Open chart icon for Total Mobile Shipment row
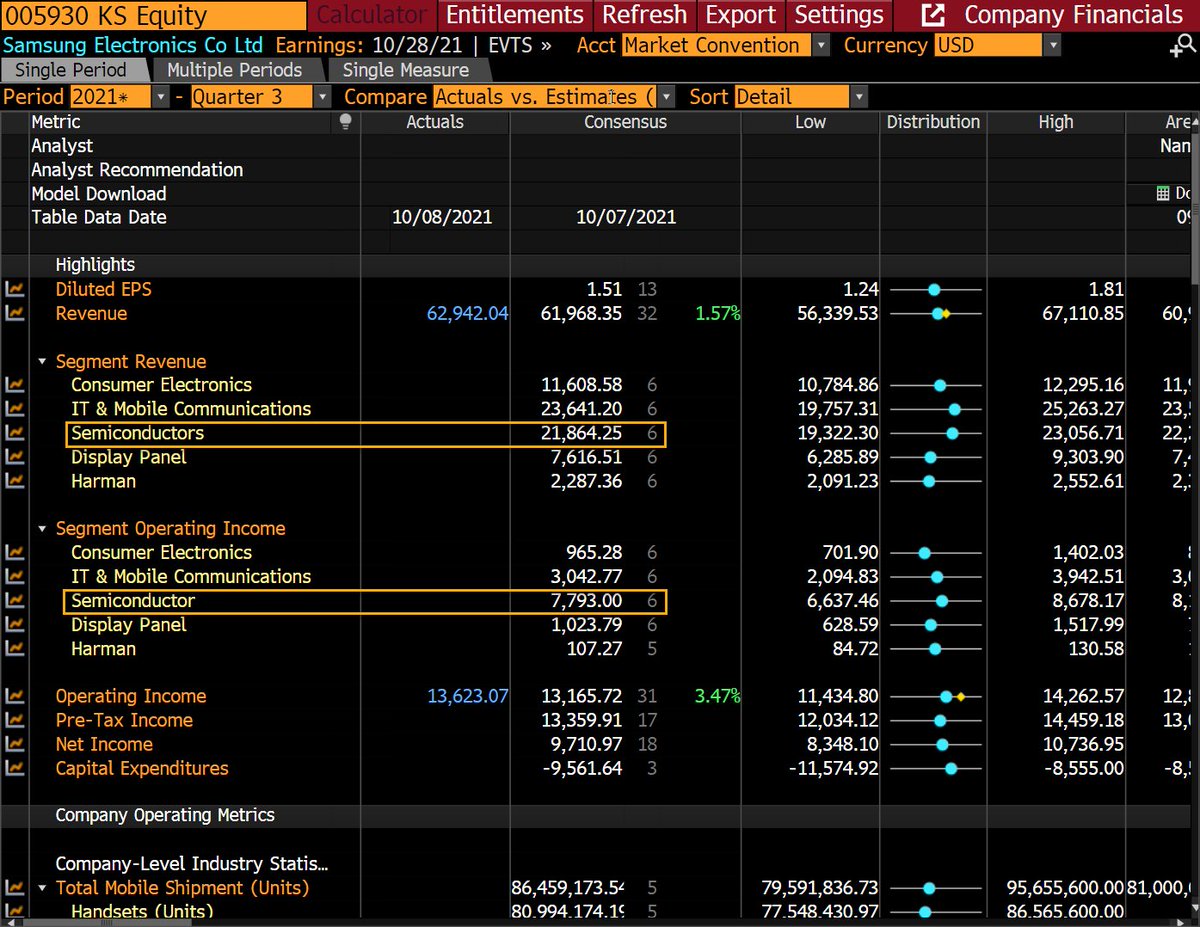1200x927 pixels. pos(14,888)
